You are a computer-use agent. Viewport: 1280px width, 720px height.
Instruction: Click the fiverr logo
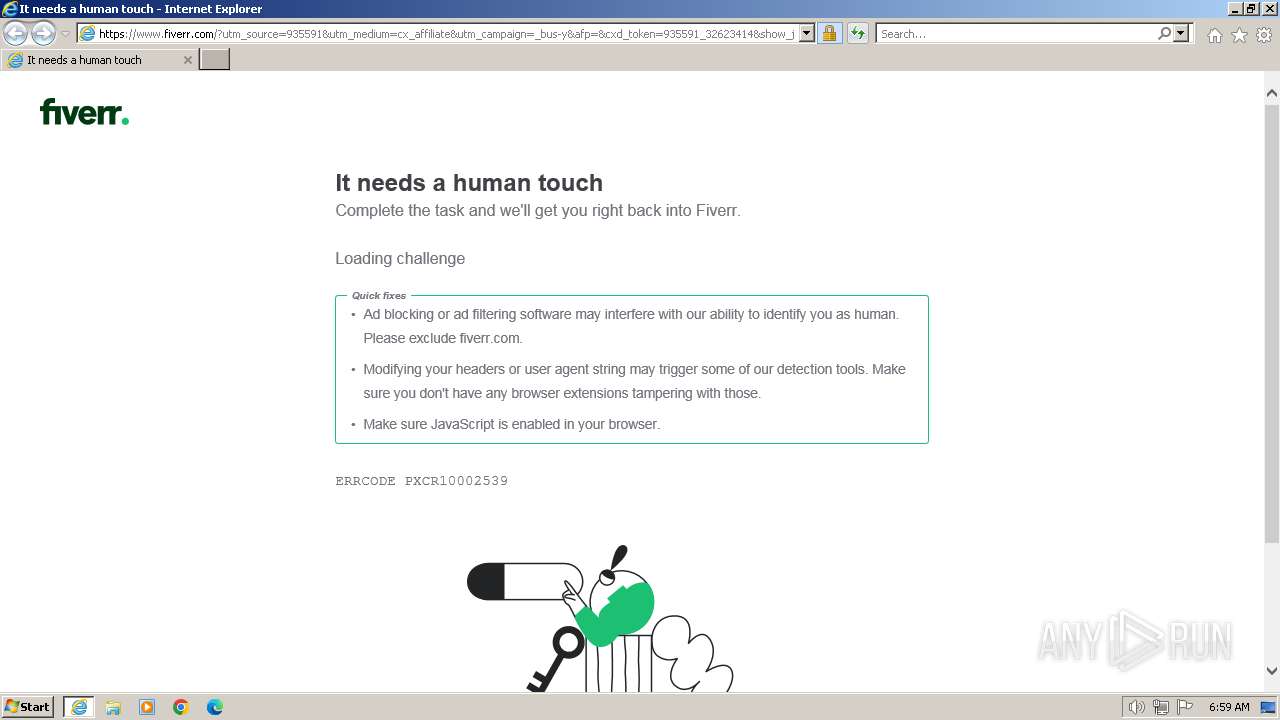tap(84, 111)
